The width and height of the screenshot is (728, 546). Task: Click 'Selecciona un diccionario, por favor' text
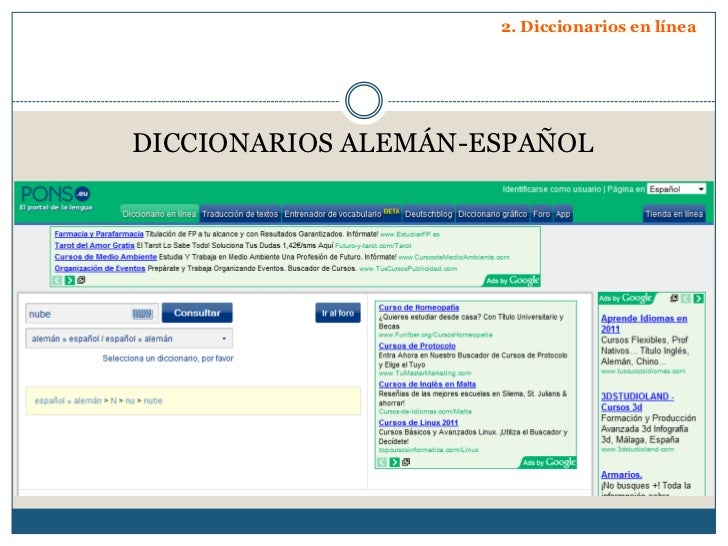(168, 358)
